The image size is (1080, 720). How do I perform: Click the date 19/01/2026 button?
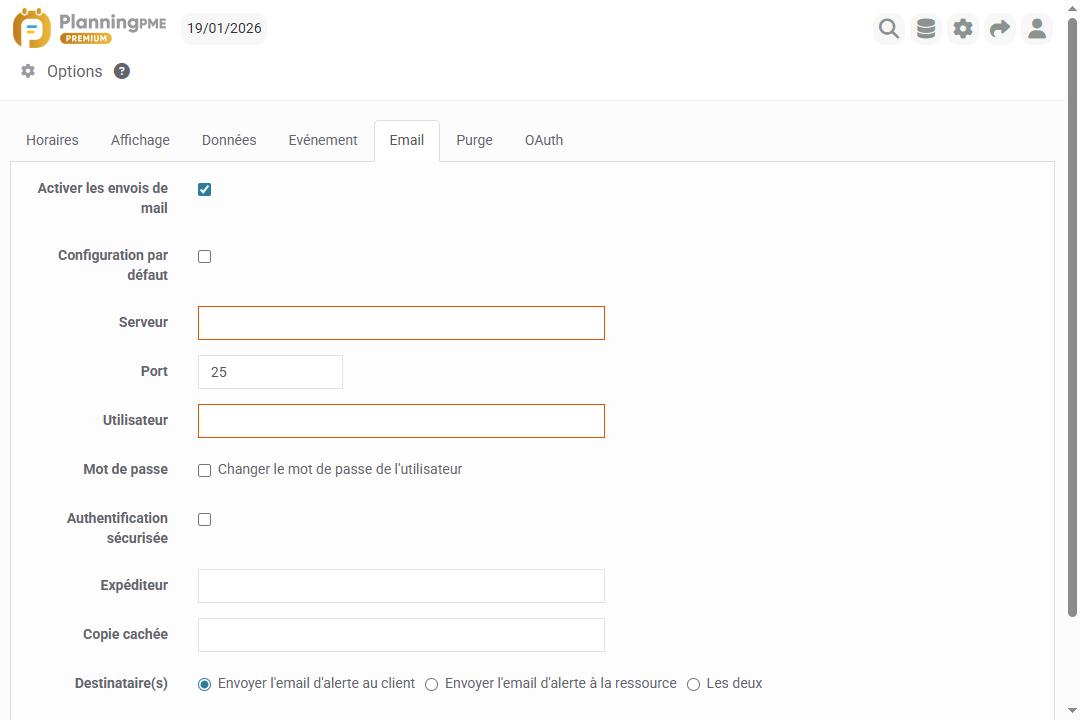(x=224, y=28)
